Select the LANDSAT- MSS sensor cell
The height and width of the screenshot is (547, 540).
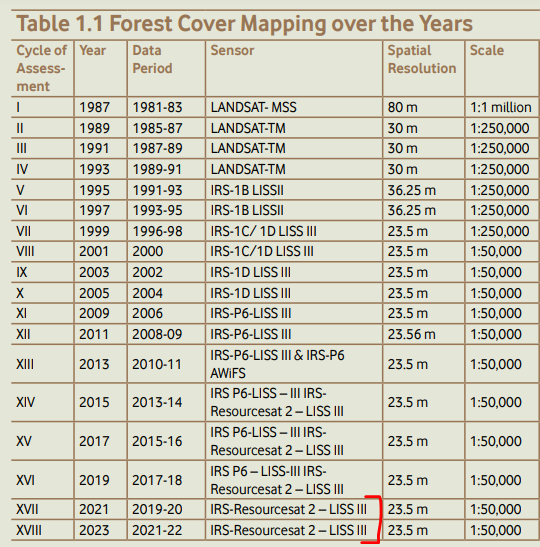coord(254,107)
